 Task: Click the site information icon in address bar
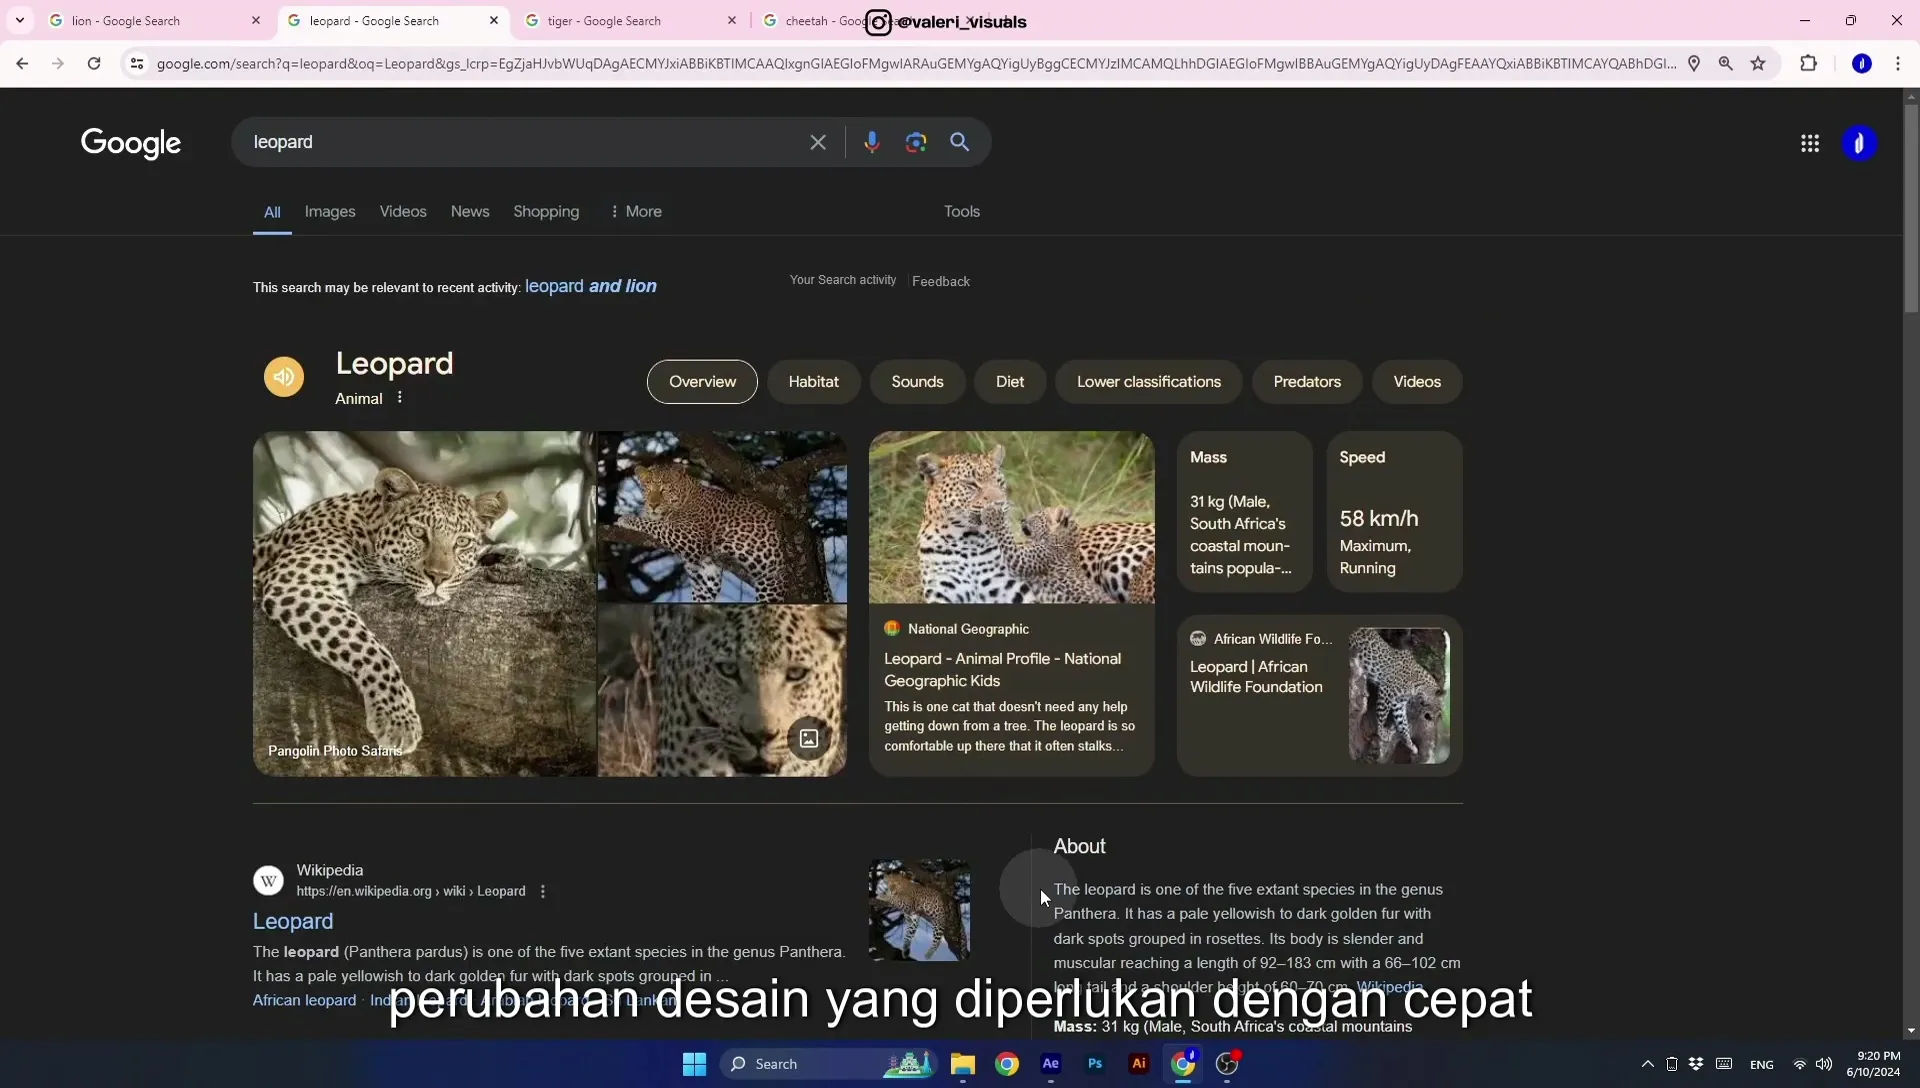[x=137, y=63]
